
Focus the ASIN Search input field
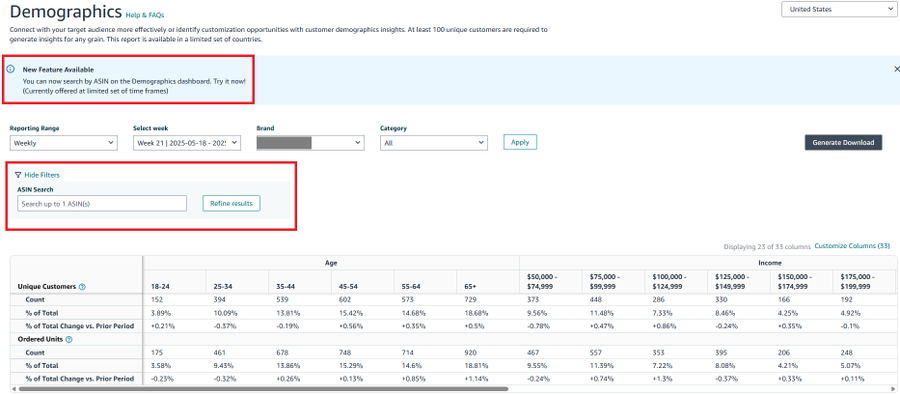[x=102, y=203]
